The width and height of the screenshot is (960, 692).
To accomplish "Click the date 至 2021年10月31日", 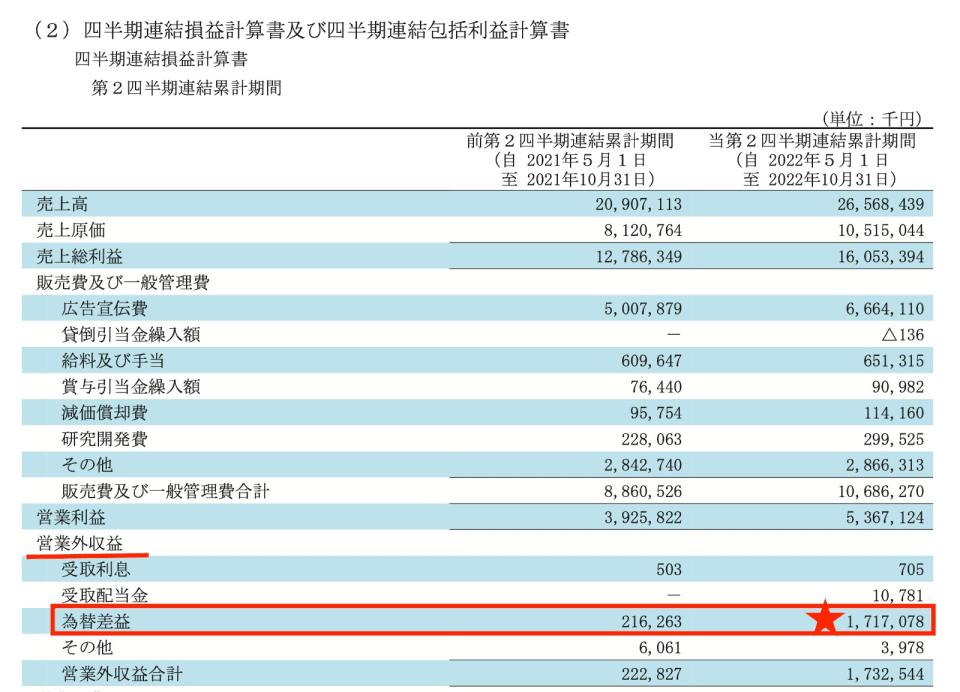I will [x=578, y=179].
